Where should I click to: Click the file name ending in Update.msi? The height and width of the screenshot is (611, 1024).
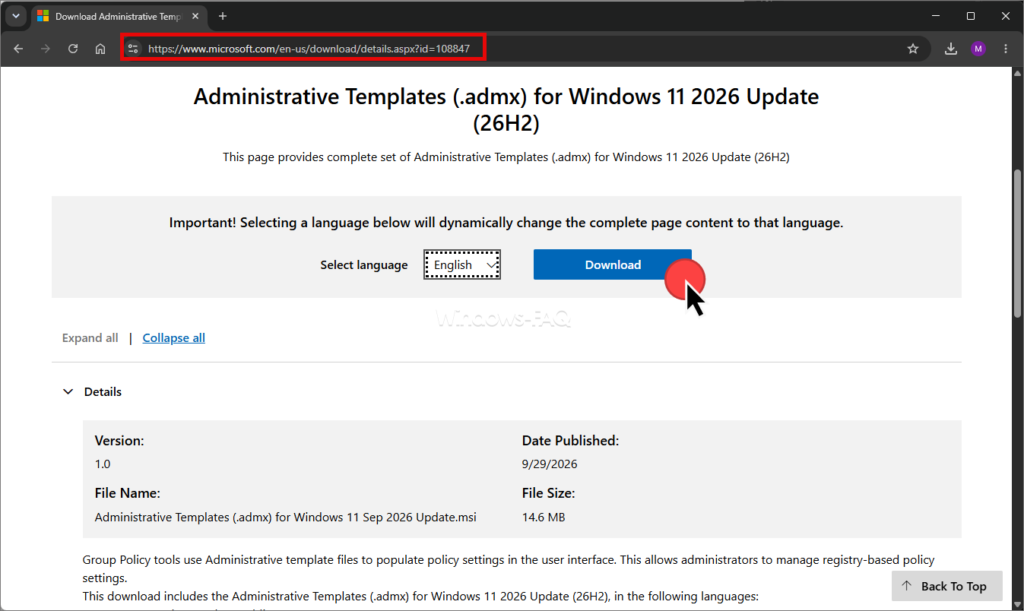285,517
